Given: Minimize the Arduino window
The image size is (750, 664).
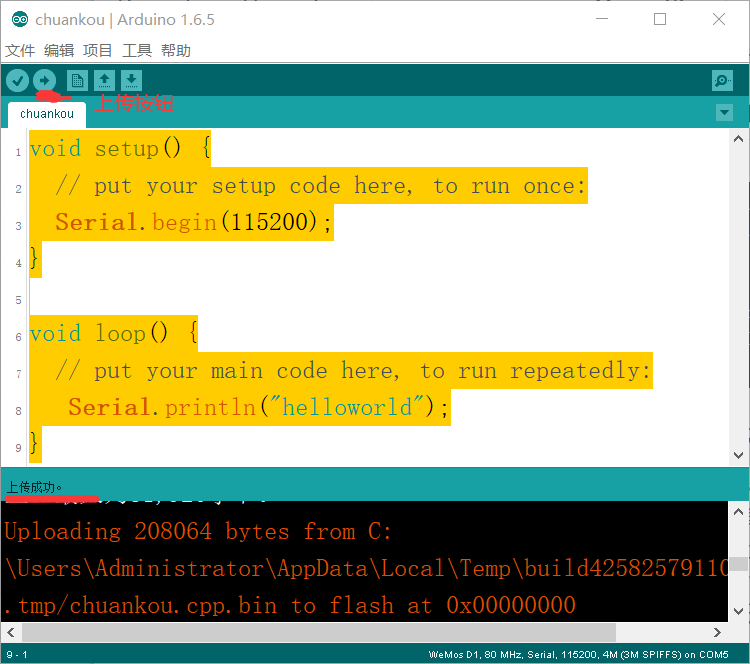Looking at the screenshot, I should [x=602, y=19].
